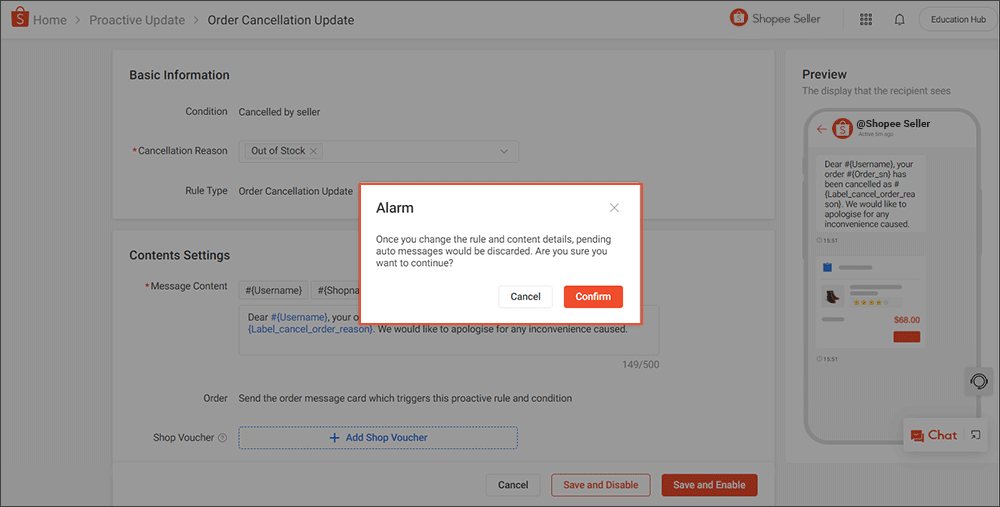The width and height of the screenshot is (1000, 507).
Task: Click the back arrow in phone preview
Action: (821, 129)
